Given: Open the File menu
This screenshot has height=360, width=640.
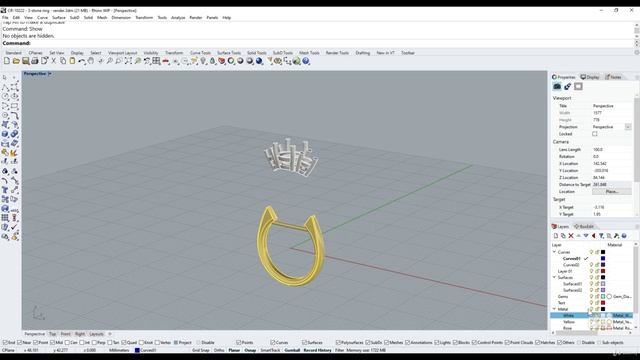Looking at the screenshot, I should pyautogui.click(x=5, y=18).
